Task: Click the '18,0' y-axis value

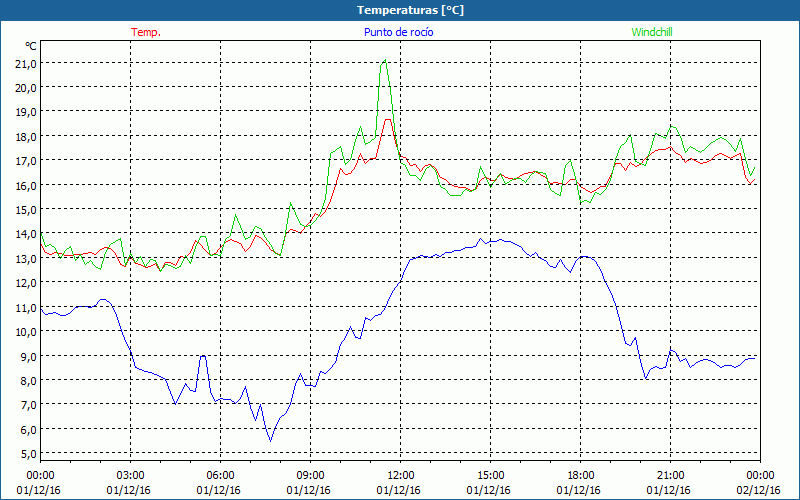Action: click(x=27, y=137)
